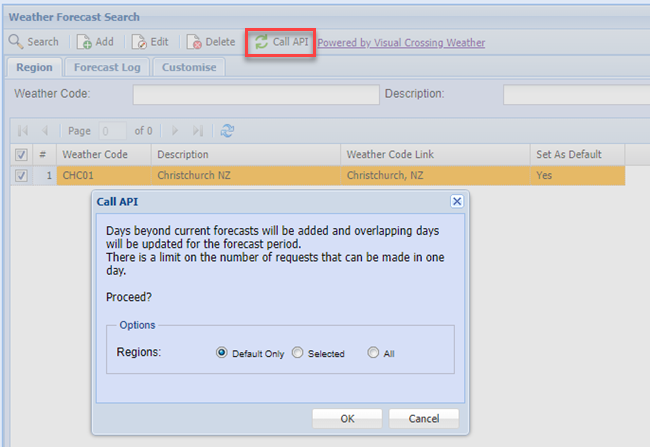Refresh the grid using pager refresh icon
Viewport: 650px width, 447px height.
point(227,131)
